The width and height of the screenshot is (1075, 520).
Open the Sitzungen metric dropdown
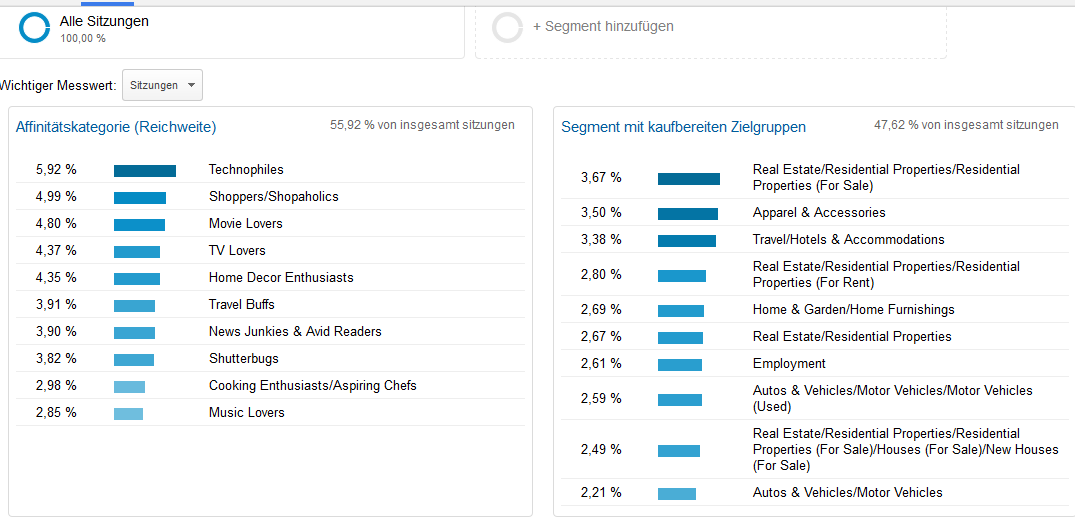[162, 85]
